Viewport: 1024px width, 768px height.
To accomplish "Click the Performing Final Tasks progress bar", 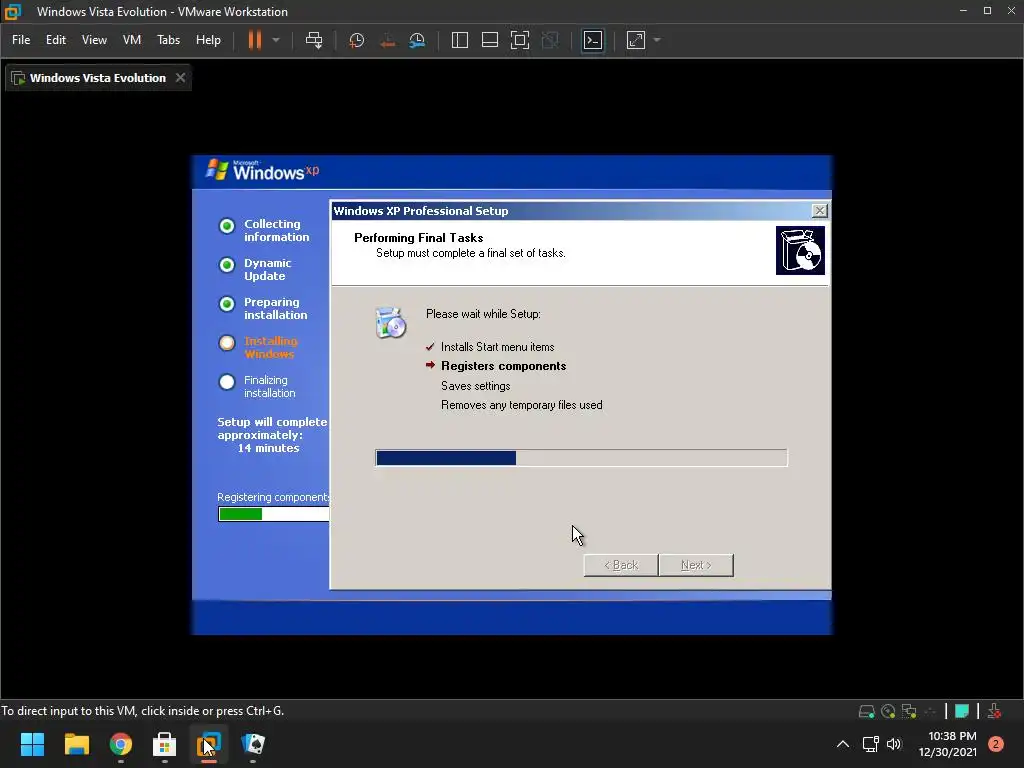I will (x=581, y=458).
